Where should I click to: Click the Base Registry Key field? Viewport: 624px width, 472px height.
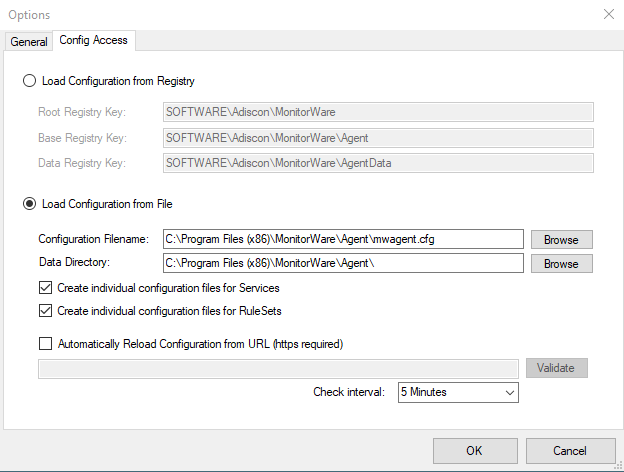378,137
